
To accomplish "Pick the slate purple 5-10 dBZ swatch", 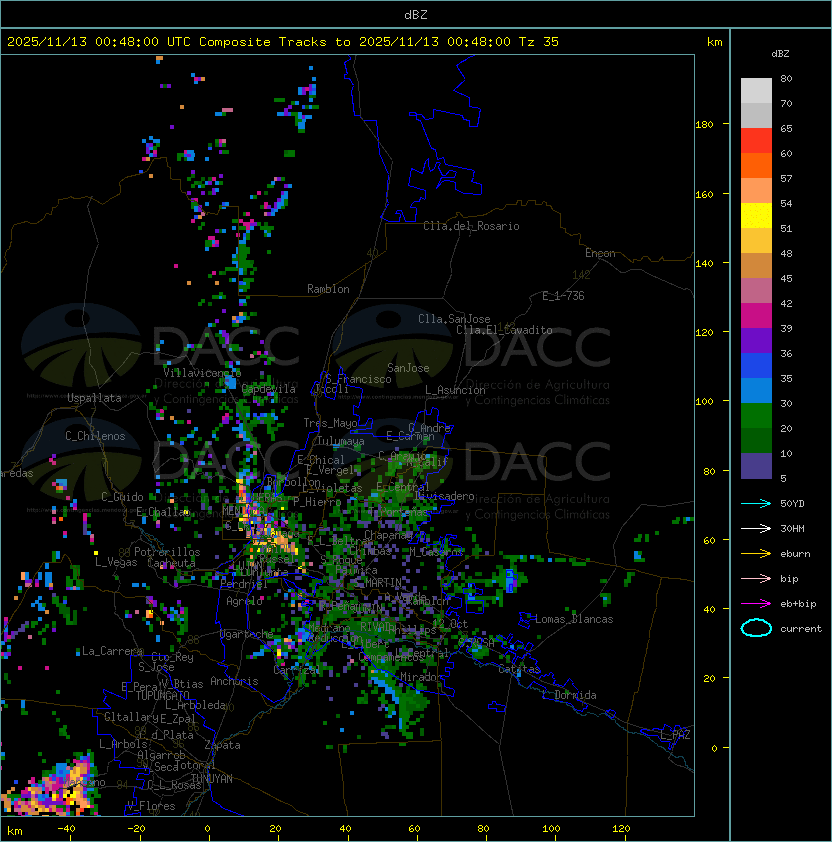I will point(756,466).
